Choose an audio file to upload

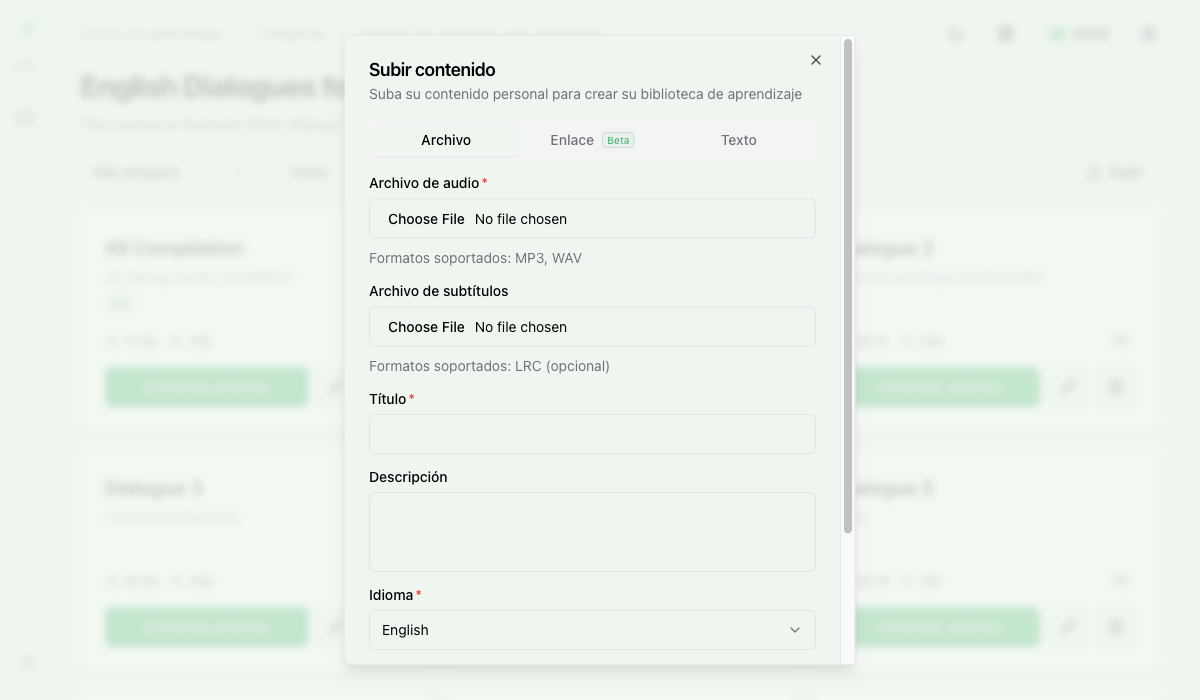click(x=427, y=219)
